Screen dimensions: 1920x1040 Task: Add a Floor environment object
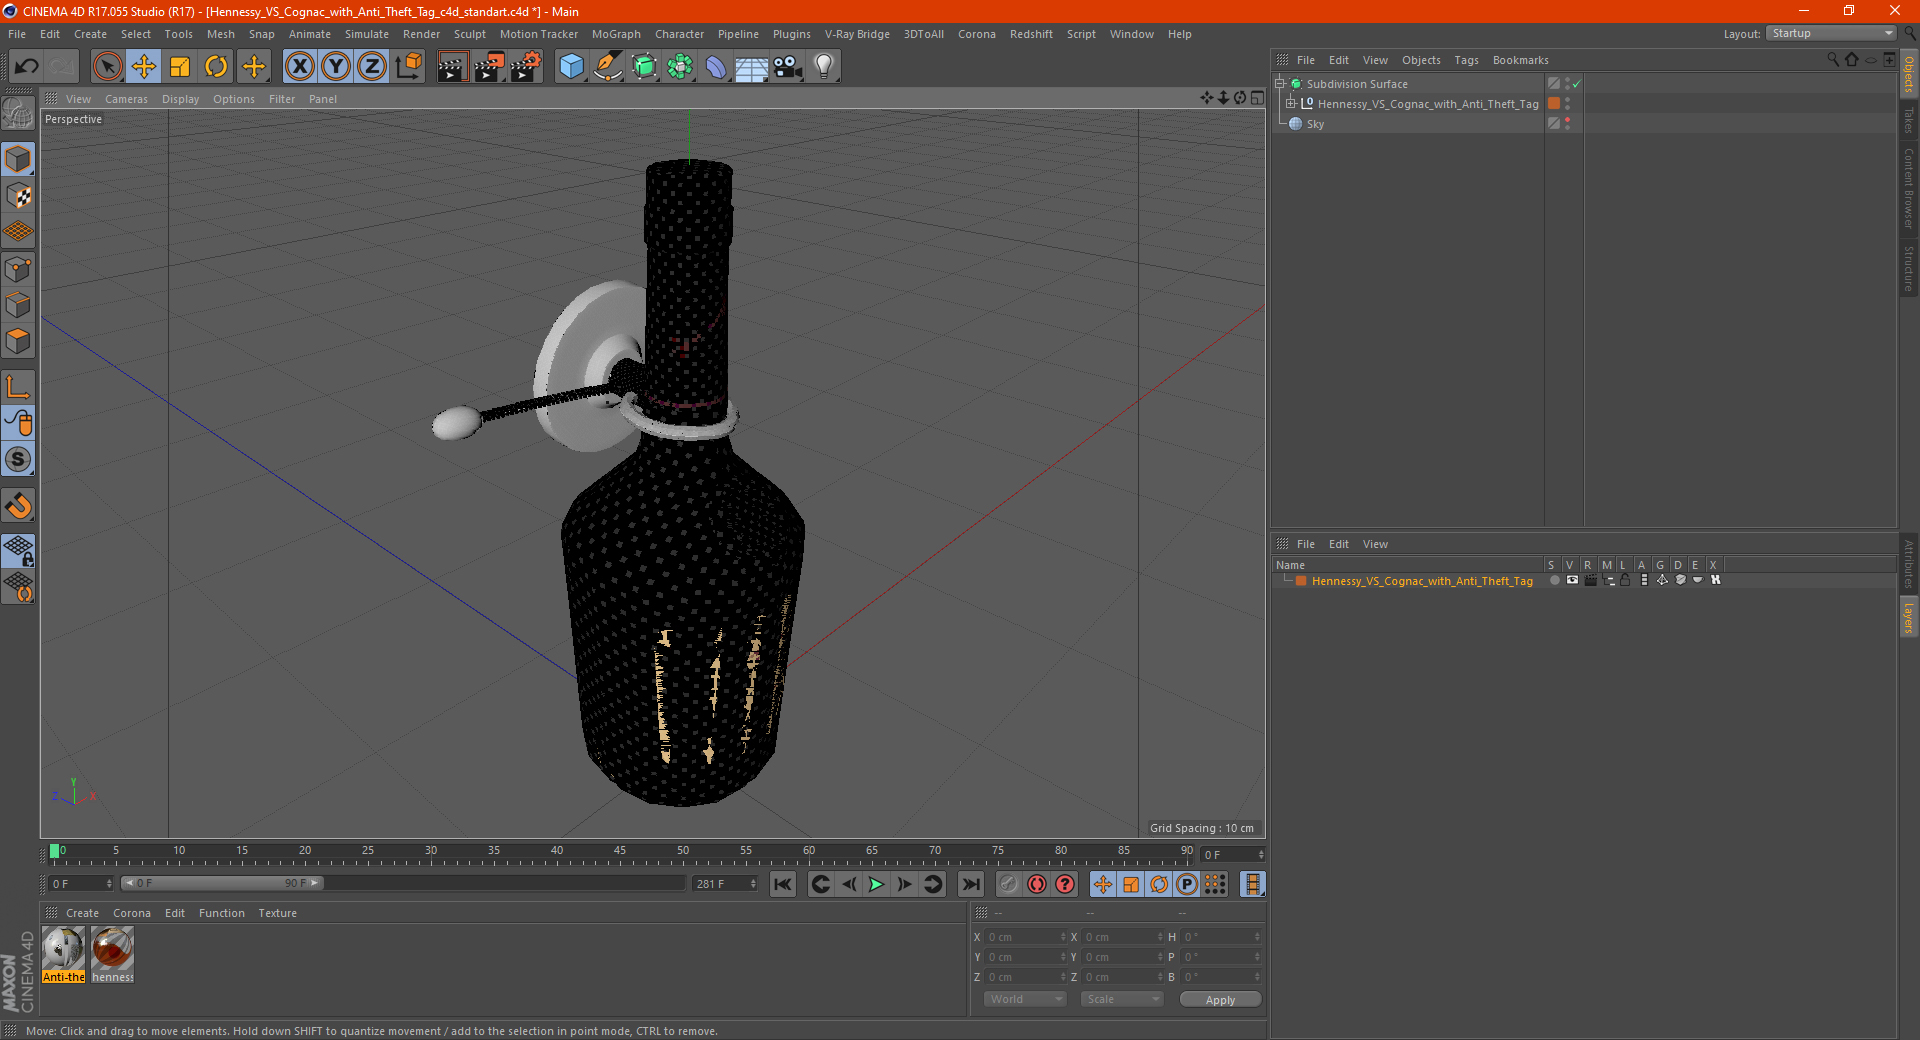tap(752, 67)
